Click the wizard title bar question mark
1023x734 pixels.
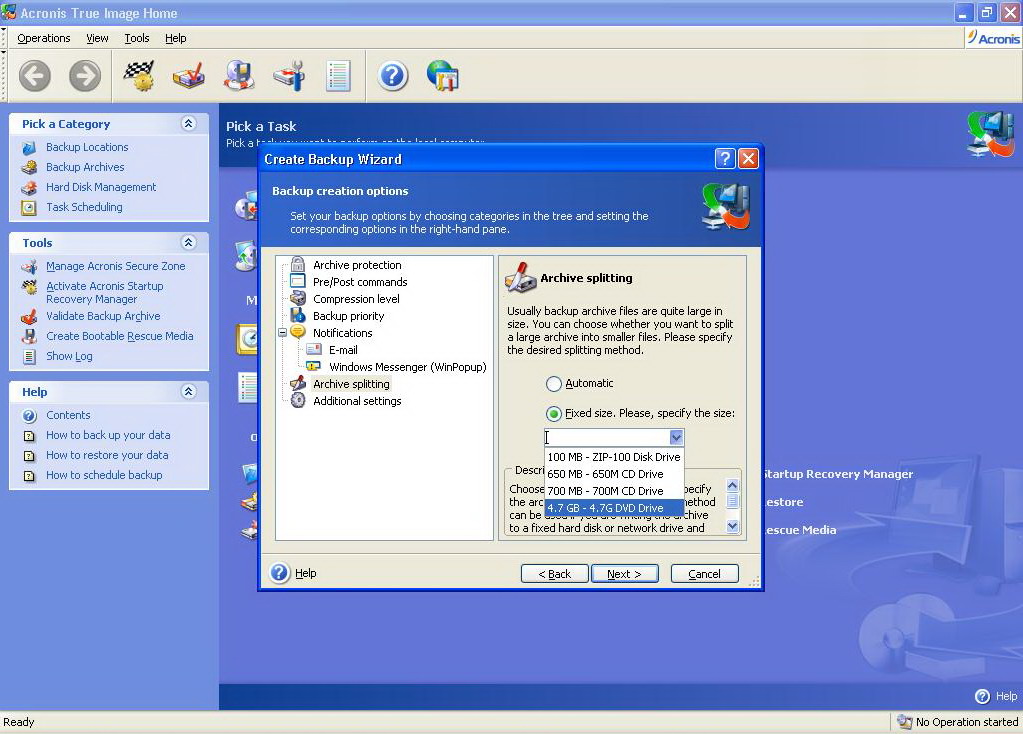point(725,159)
